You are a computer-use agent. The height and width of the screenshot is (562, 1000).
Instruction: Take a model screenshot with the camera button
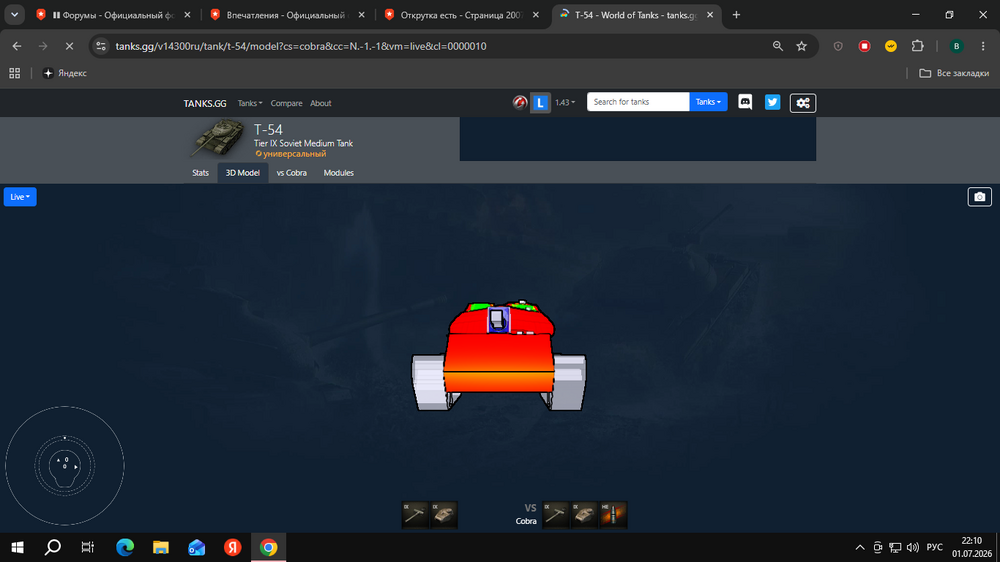(980, 196)
